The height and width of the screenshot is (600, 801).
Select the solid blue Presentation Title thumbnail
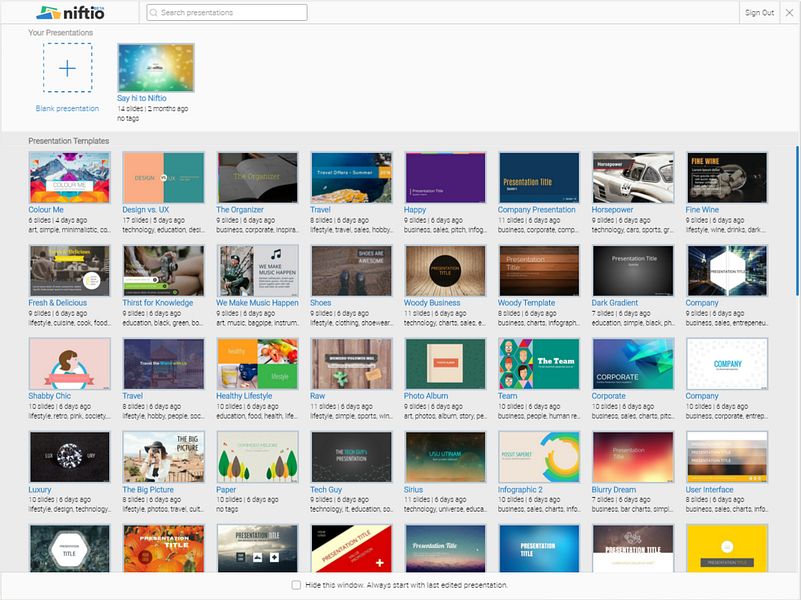pos(539,548)
